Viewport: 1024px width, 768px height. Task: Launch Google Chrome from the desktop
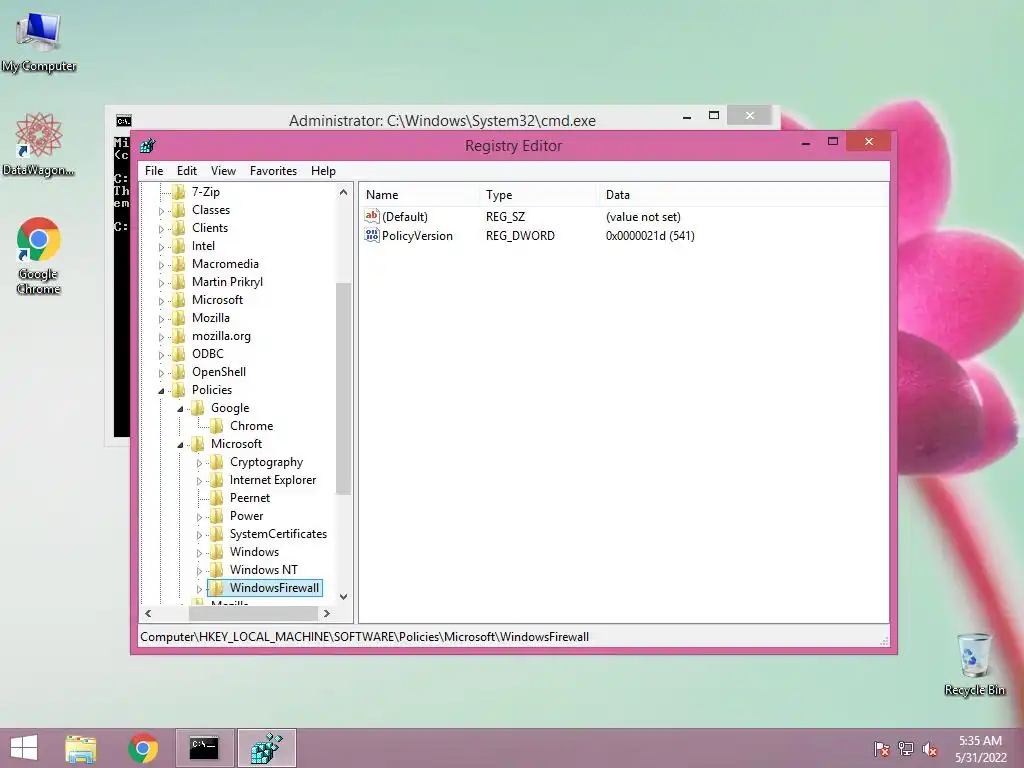point(39,255)
